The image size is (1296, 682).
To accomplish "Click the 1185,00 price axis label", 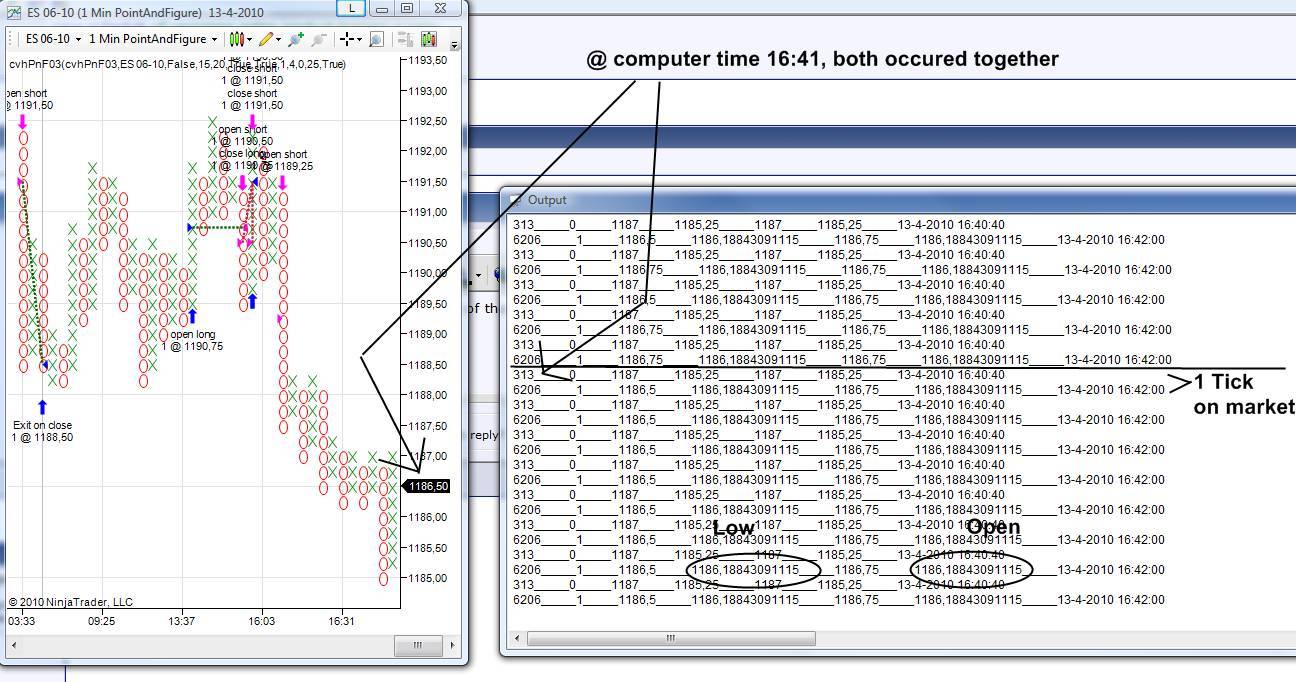I will tap(428, 578).
